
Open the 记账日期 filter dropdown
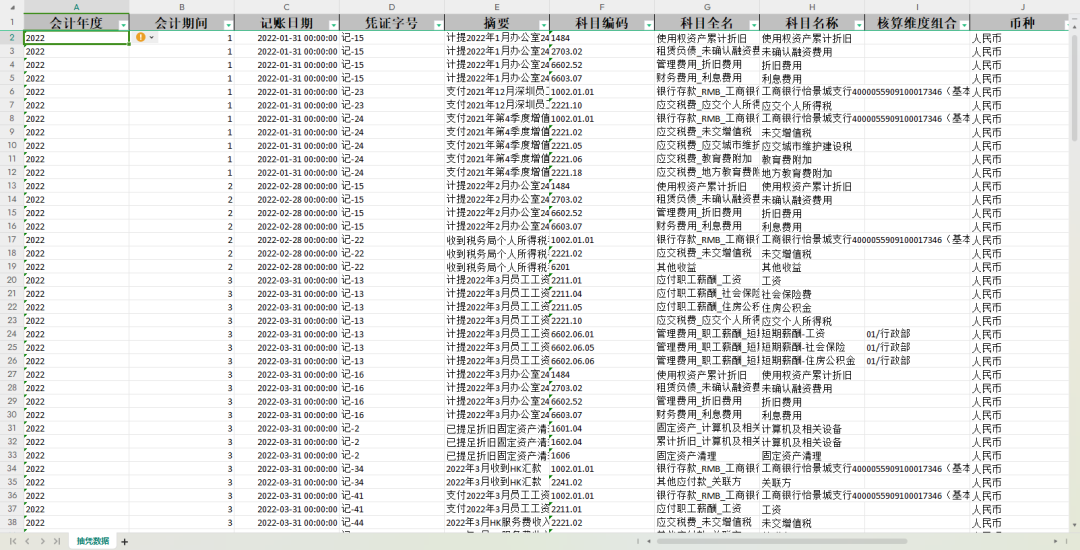click(x=333, y=25)
